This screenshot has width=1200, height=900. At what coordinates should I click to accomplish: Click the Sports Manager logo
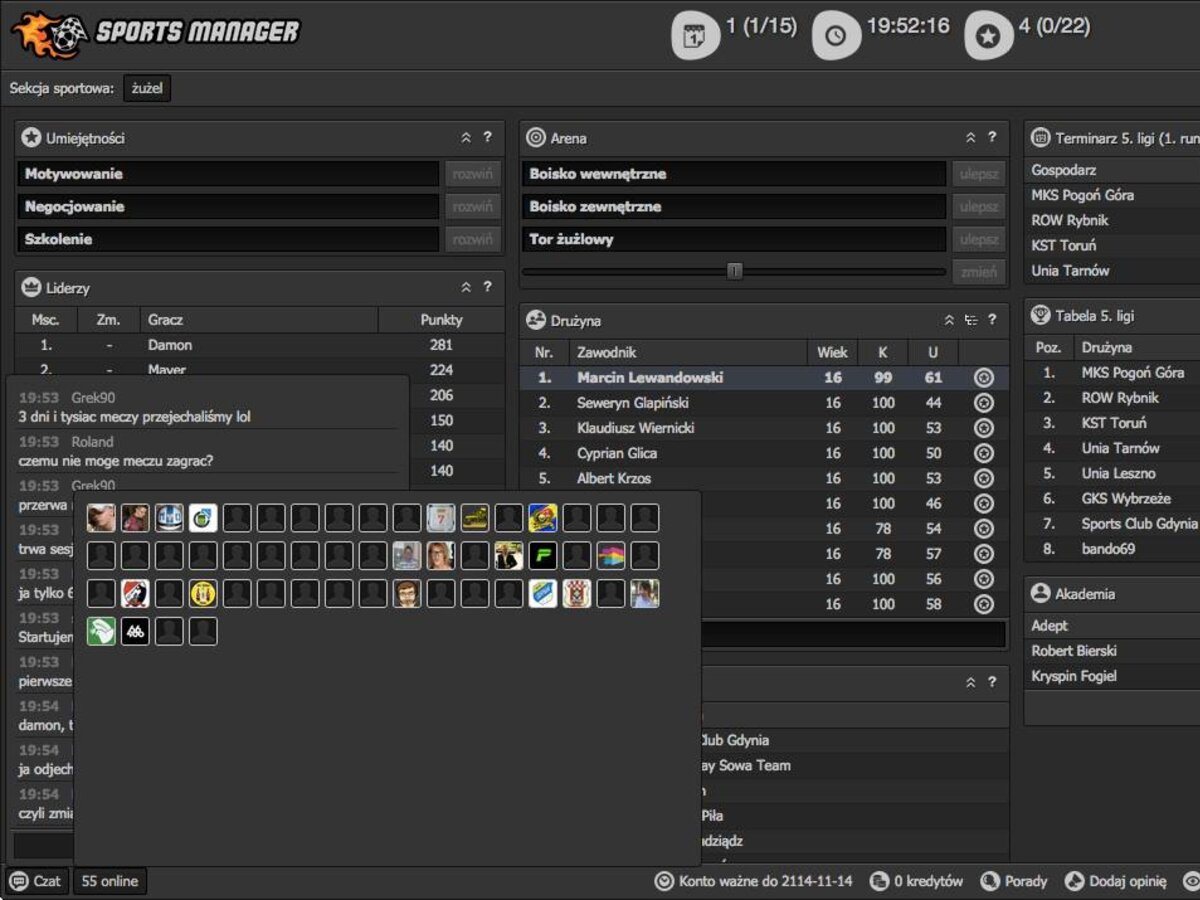tap(155, 32)
